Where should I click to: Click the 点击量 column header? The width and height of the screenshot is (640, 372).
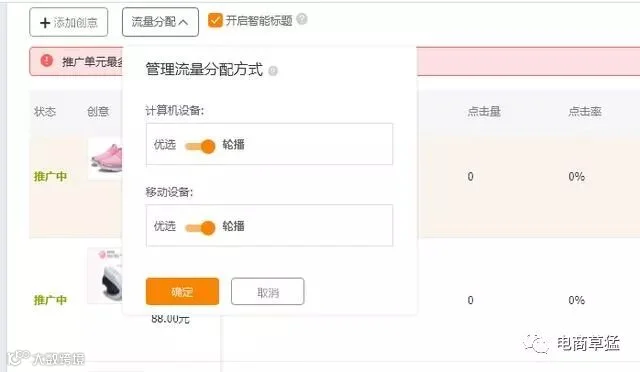(x=484, y=111)
